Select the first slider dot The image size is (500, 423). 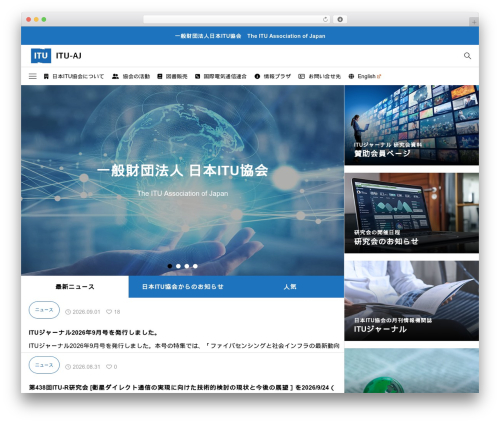(170, 266)
